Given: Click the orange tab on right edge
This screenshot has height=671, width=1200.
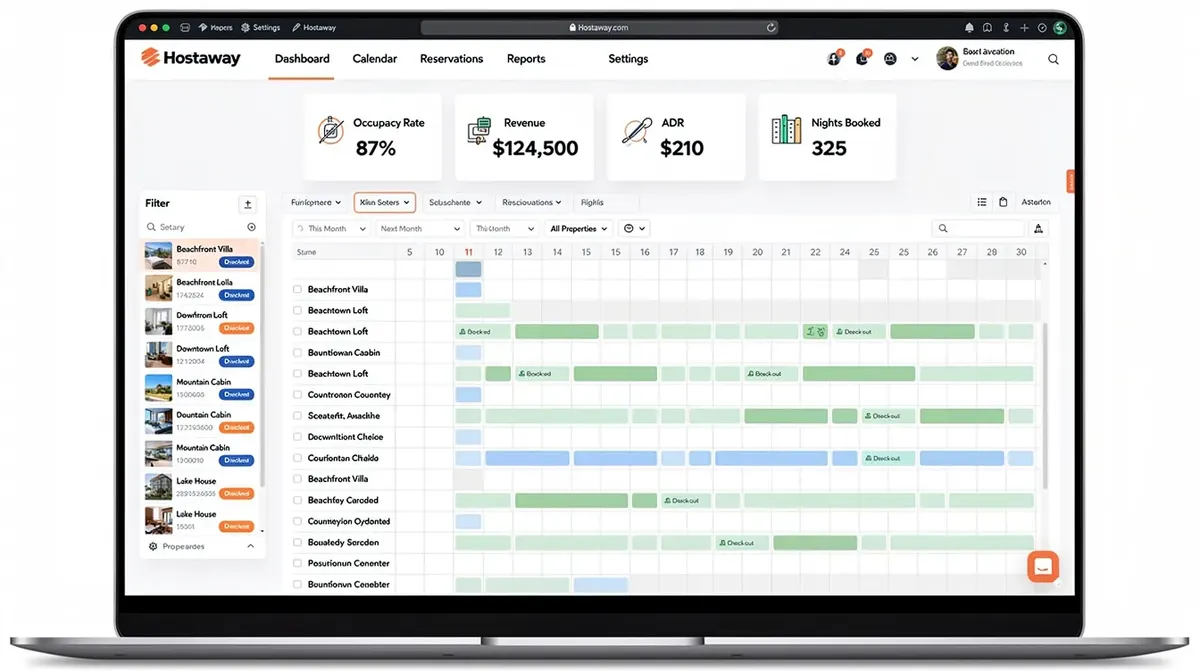Looking at the screenshot, I should pos(1070,181).
